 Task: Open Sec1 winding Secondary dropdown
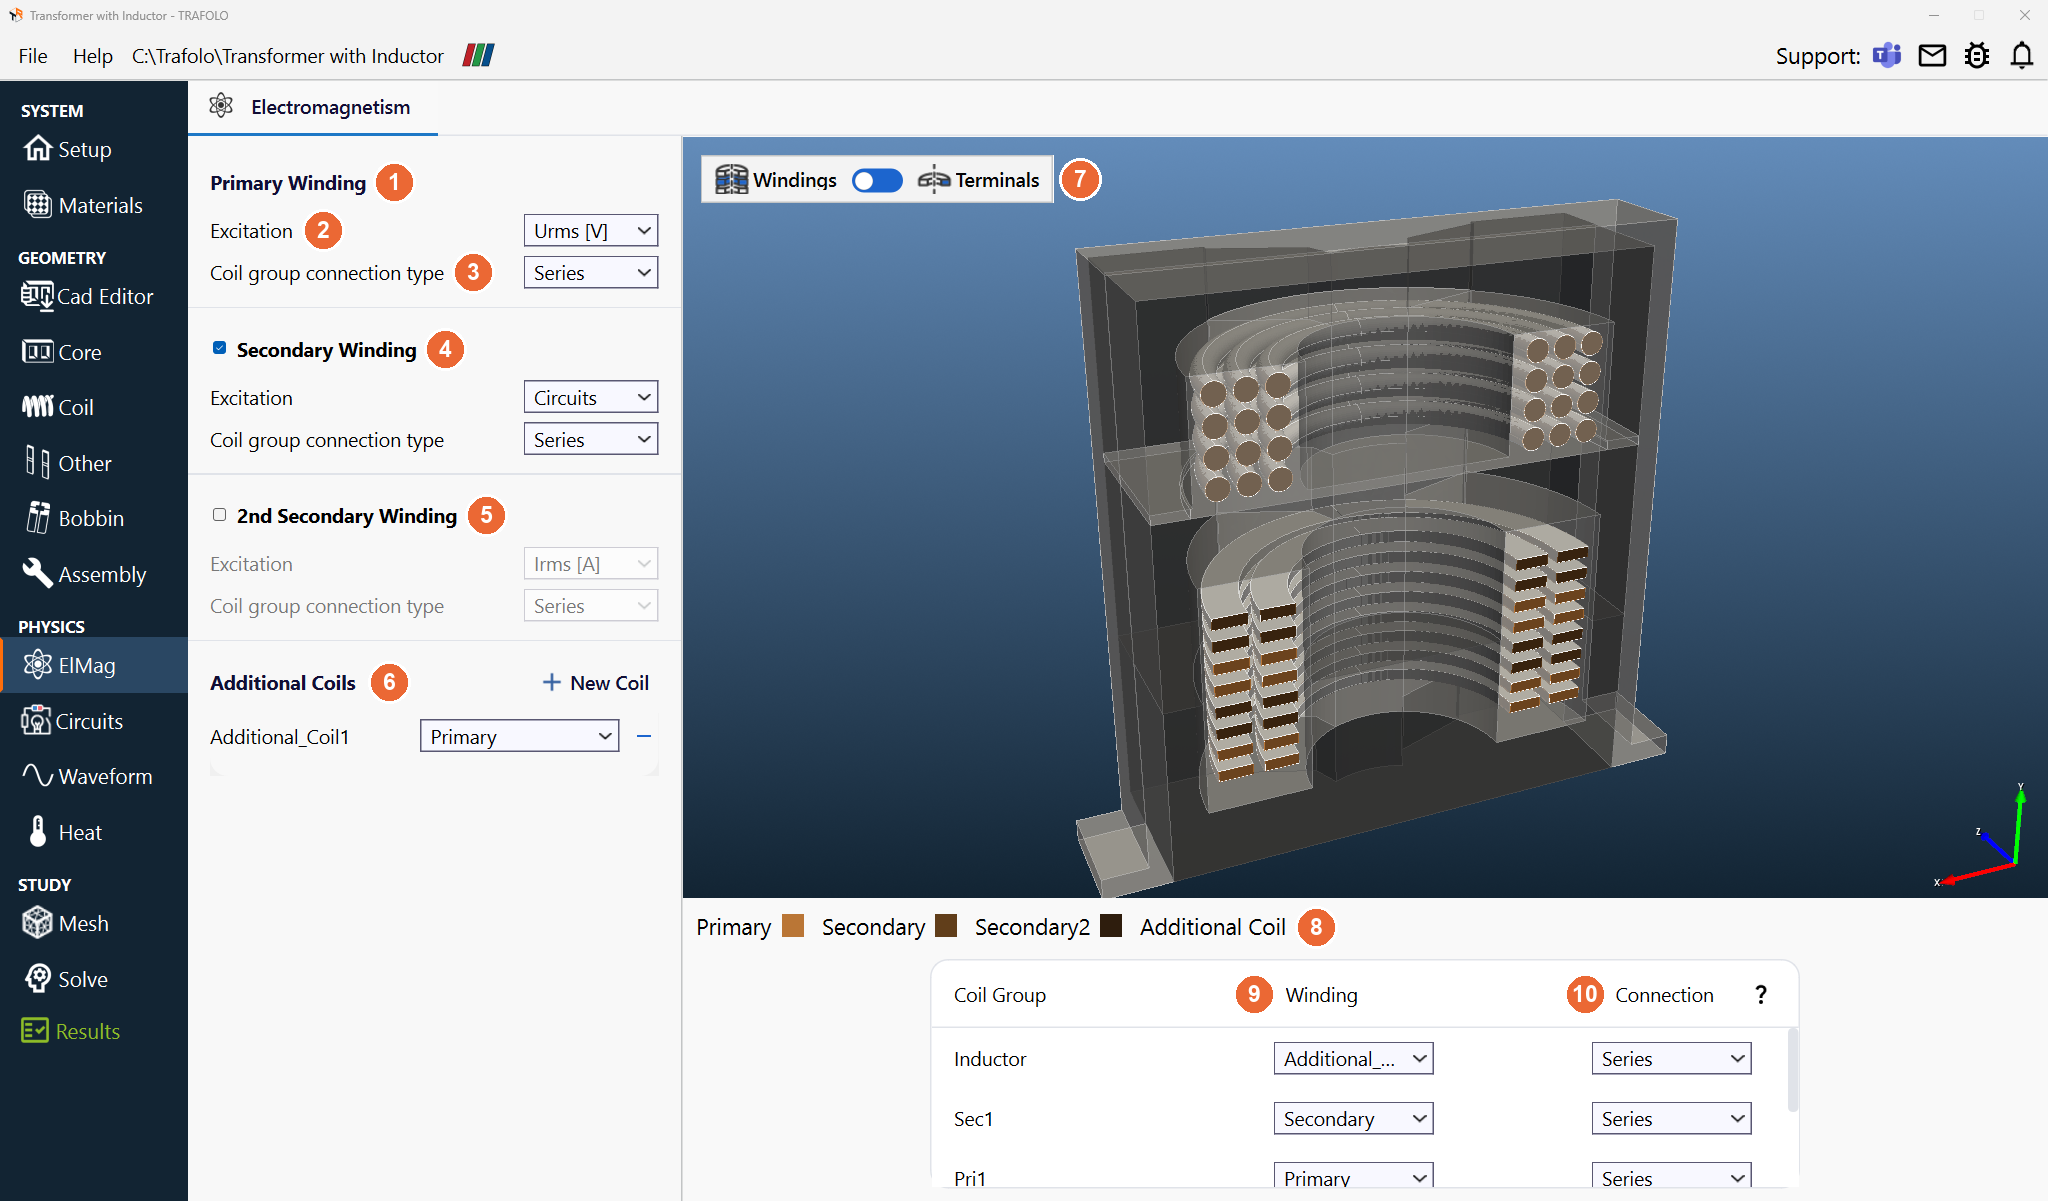click(x=1353, y=1119)
